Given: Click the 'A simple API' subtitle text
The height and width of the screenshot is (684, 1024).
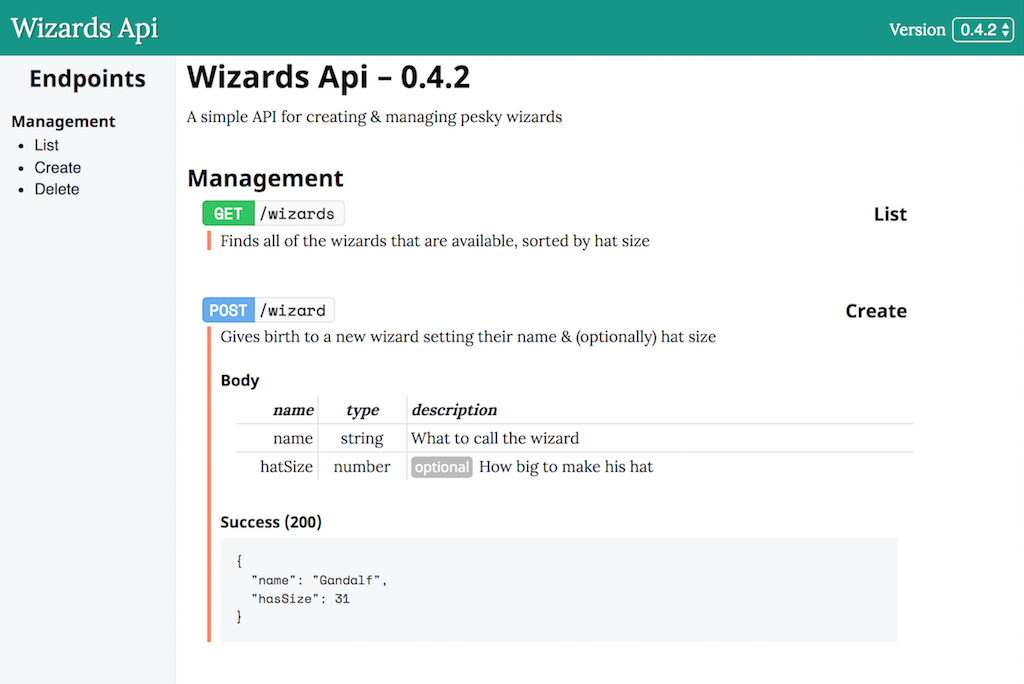Looking at the screenshot, I should pos(374,117).
